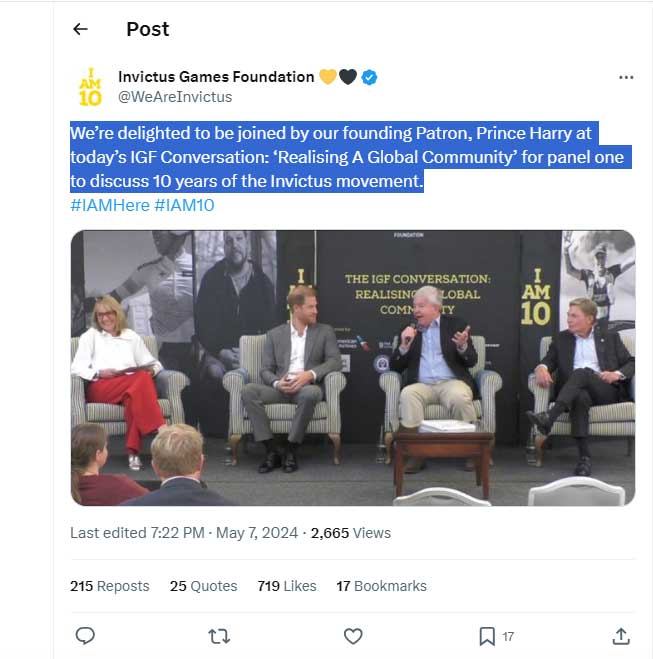The height and width of the screenshot is (659, 653).
Task: Click the blue verified badge icon
Action: click(369, 77)
